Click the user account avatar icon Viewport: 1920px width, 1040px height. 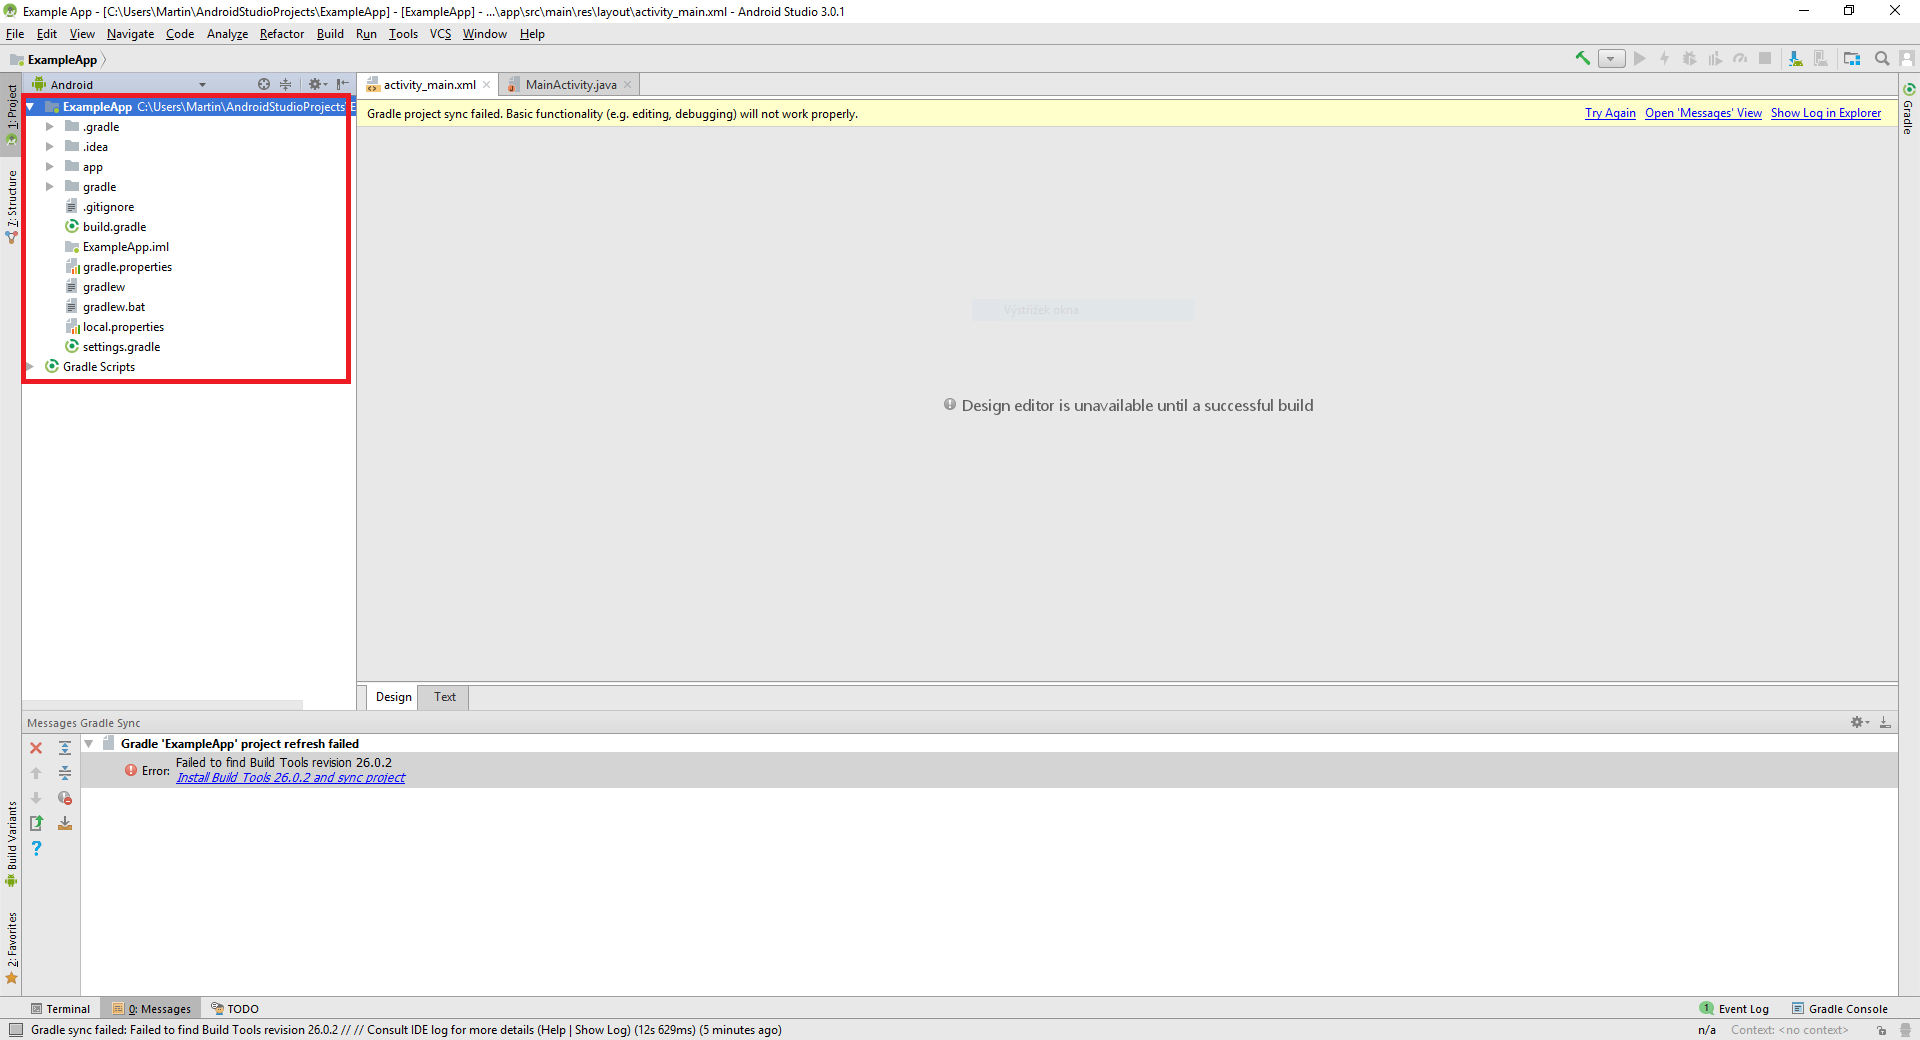tap(1907, 59)
